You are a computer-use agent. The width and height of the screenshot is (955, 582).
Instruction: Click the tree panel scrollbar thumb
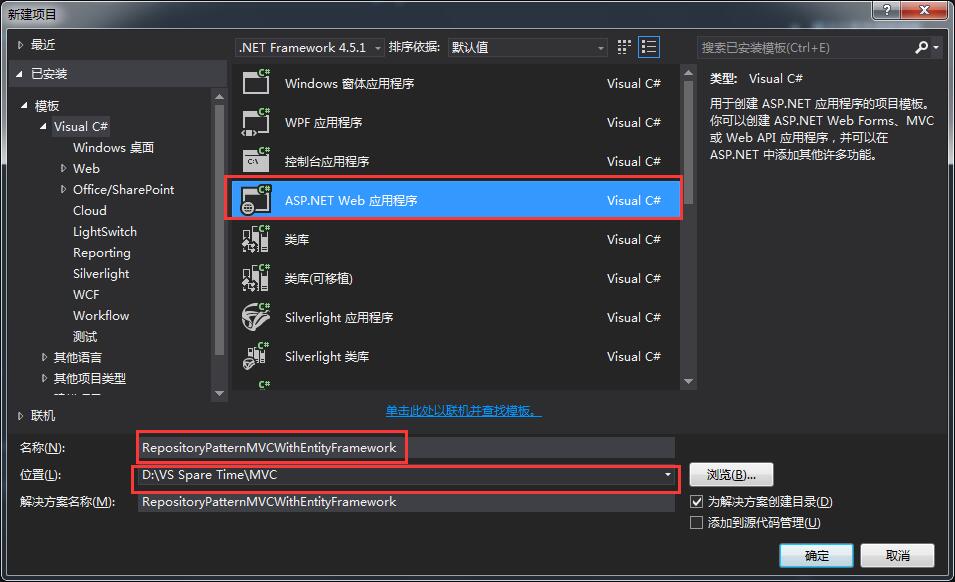coord(220,230)
